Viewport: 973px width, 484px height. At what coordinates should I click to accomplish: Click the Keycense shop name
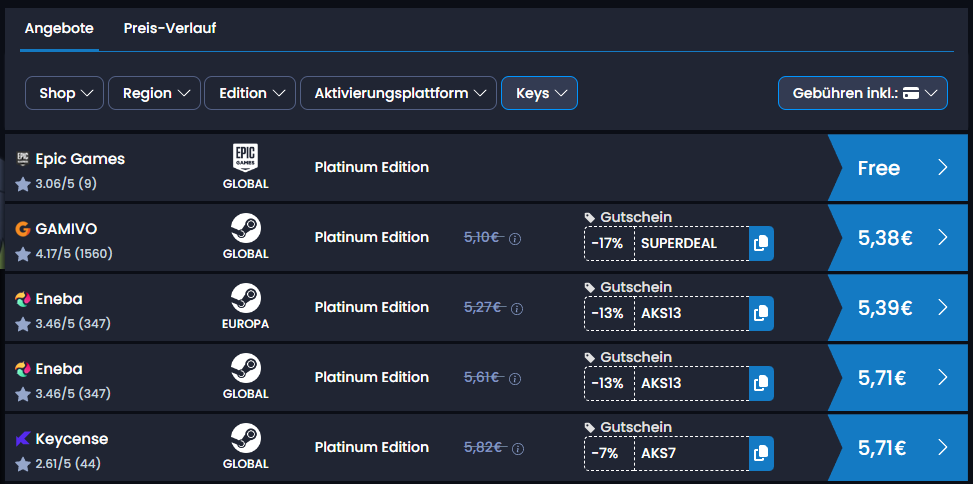coord(72,440)
